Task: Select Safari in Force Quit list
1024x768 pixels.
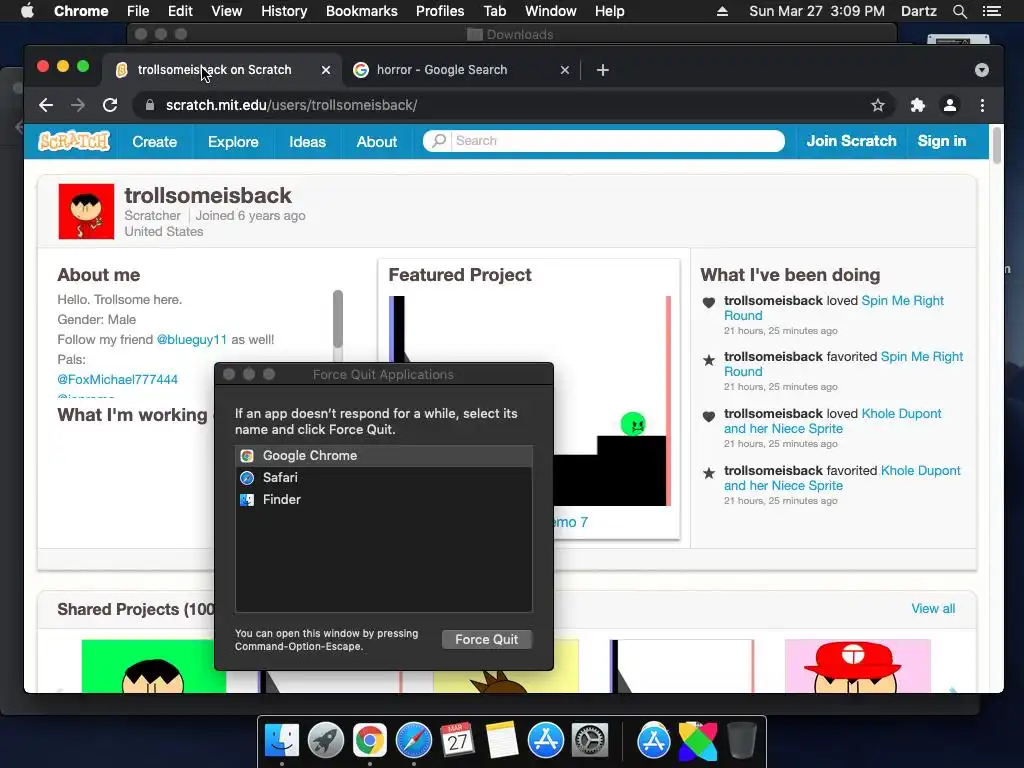Action: coord(384,477)
